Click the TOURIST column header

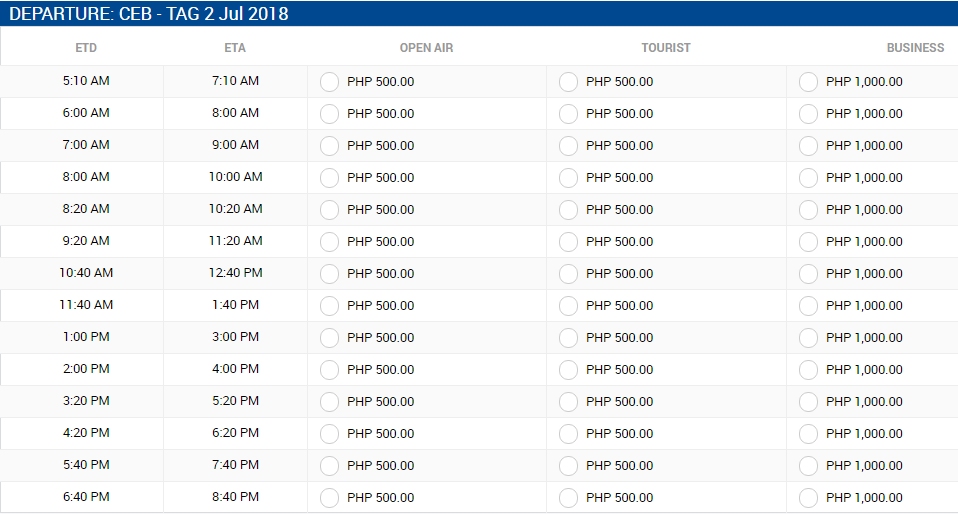pyautogui.click(x=666, y=48)
